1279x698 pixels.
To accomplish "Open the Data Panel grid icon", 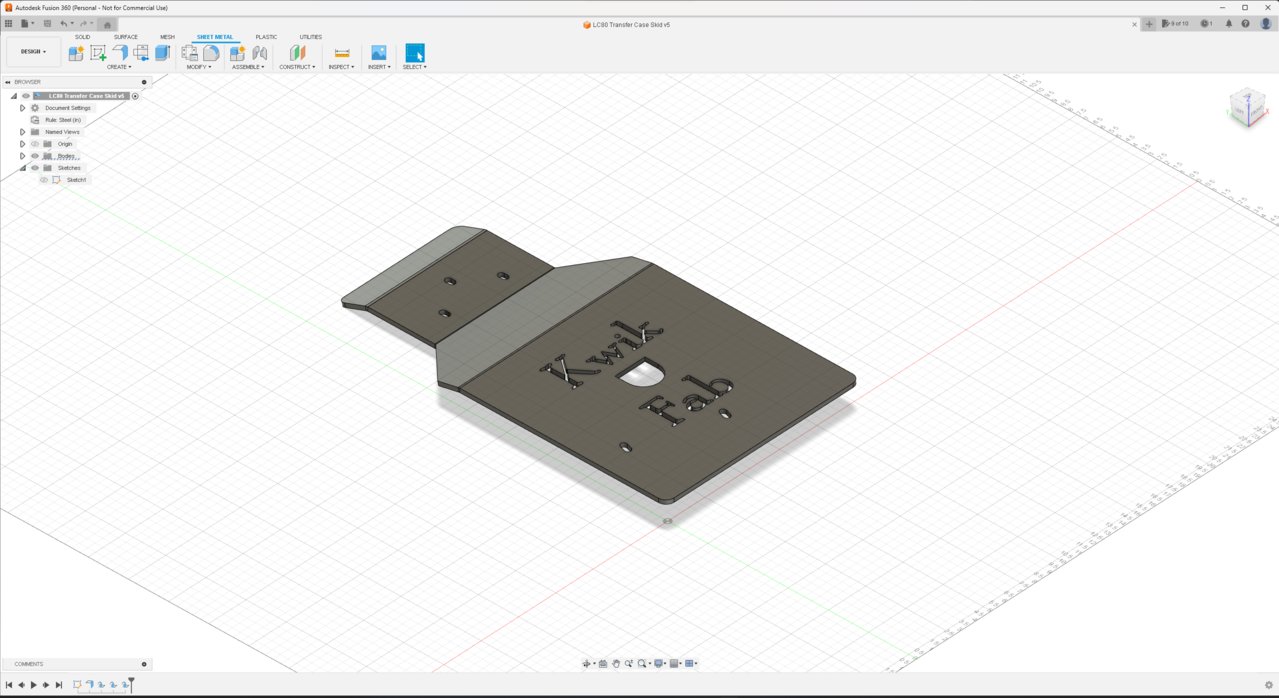I will pyautogui.click(x=8, y=24).
